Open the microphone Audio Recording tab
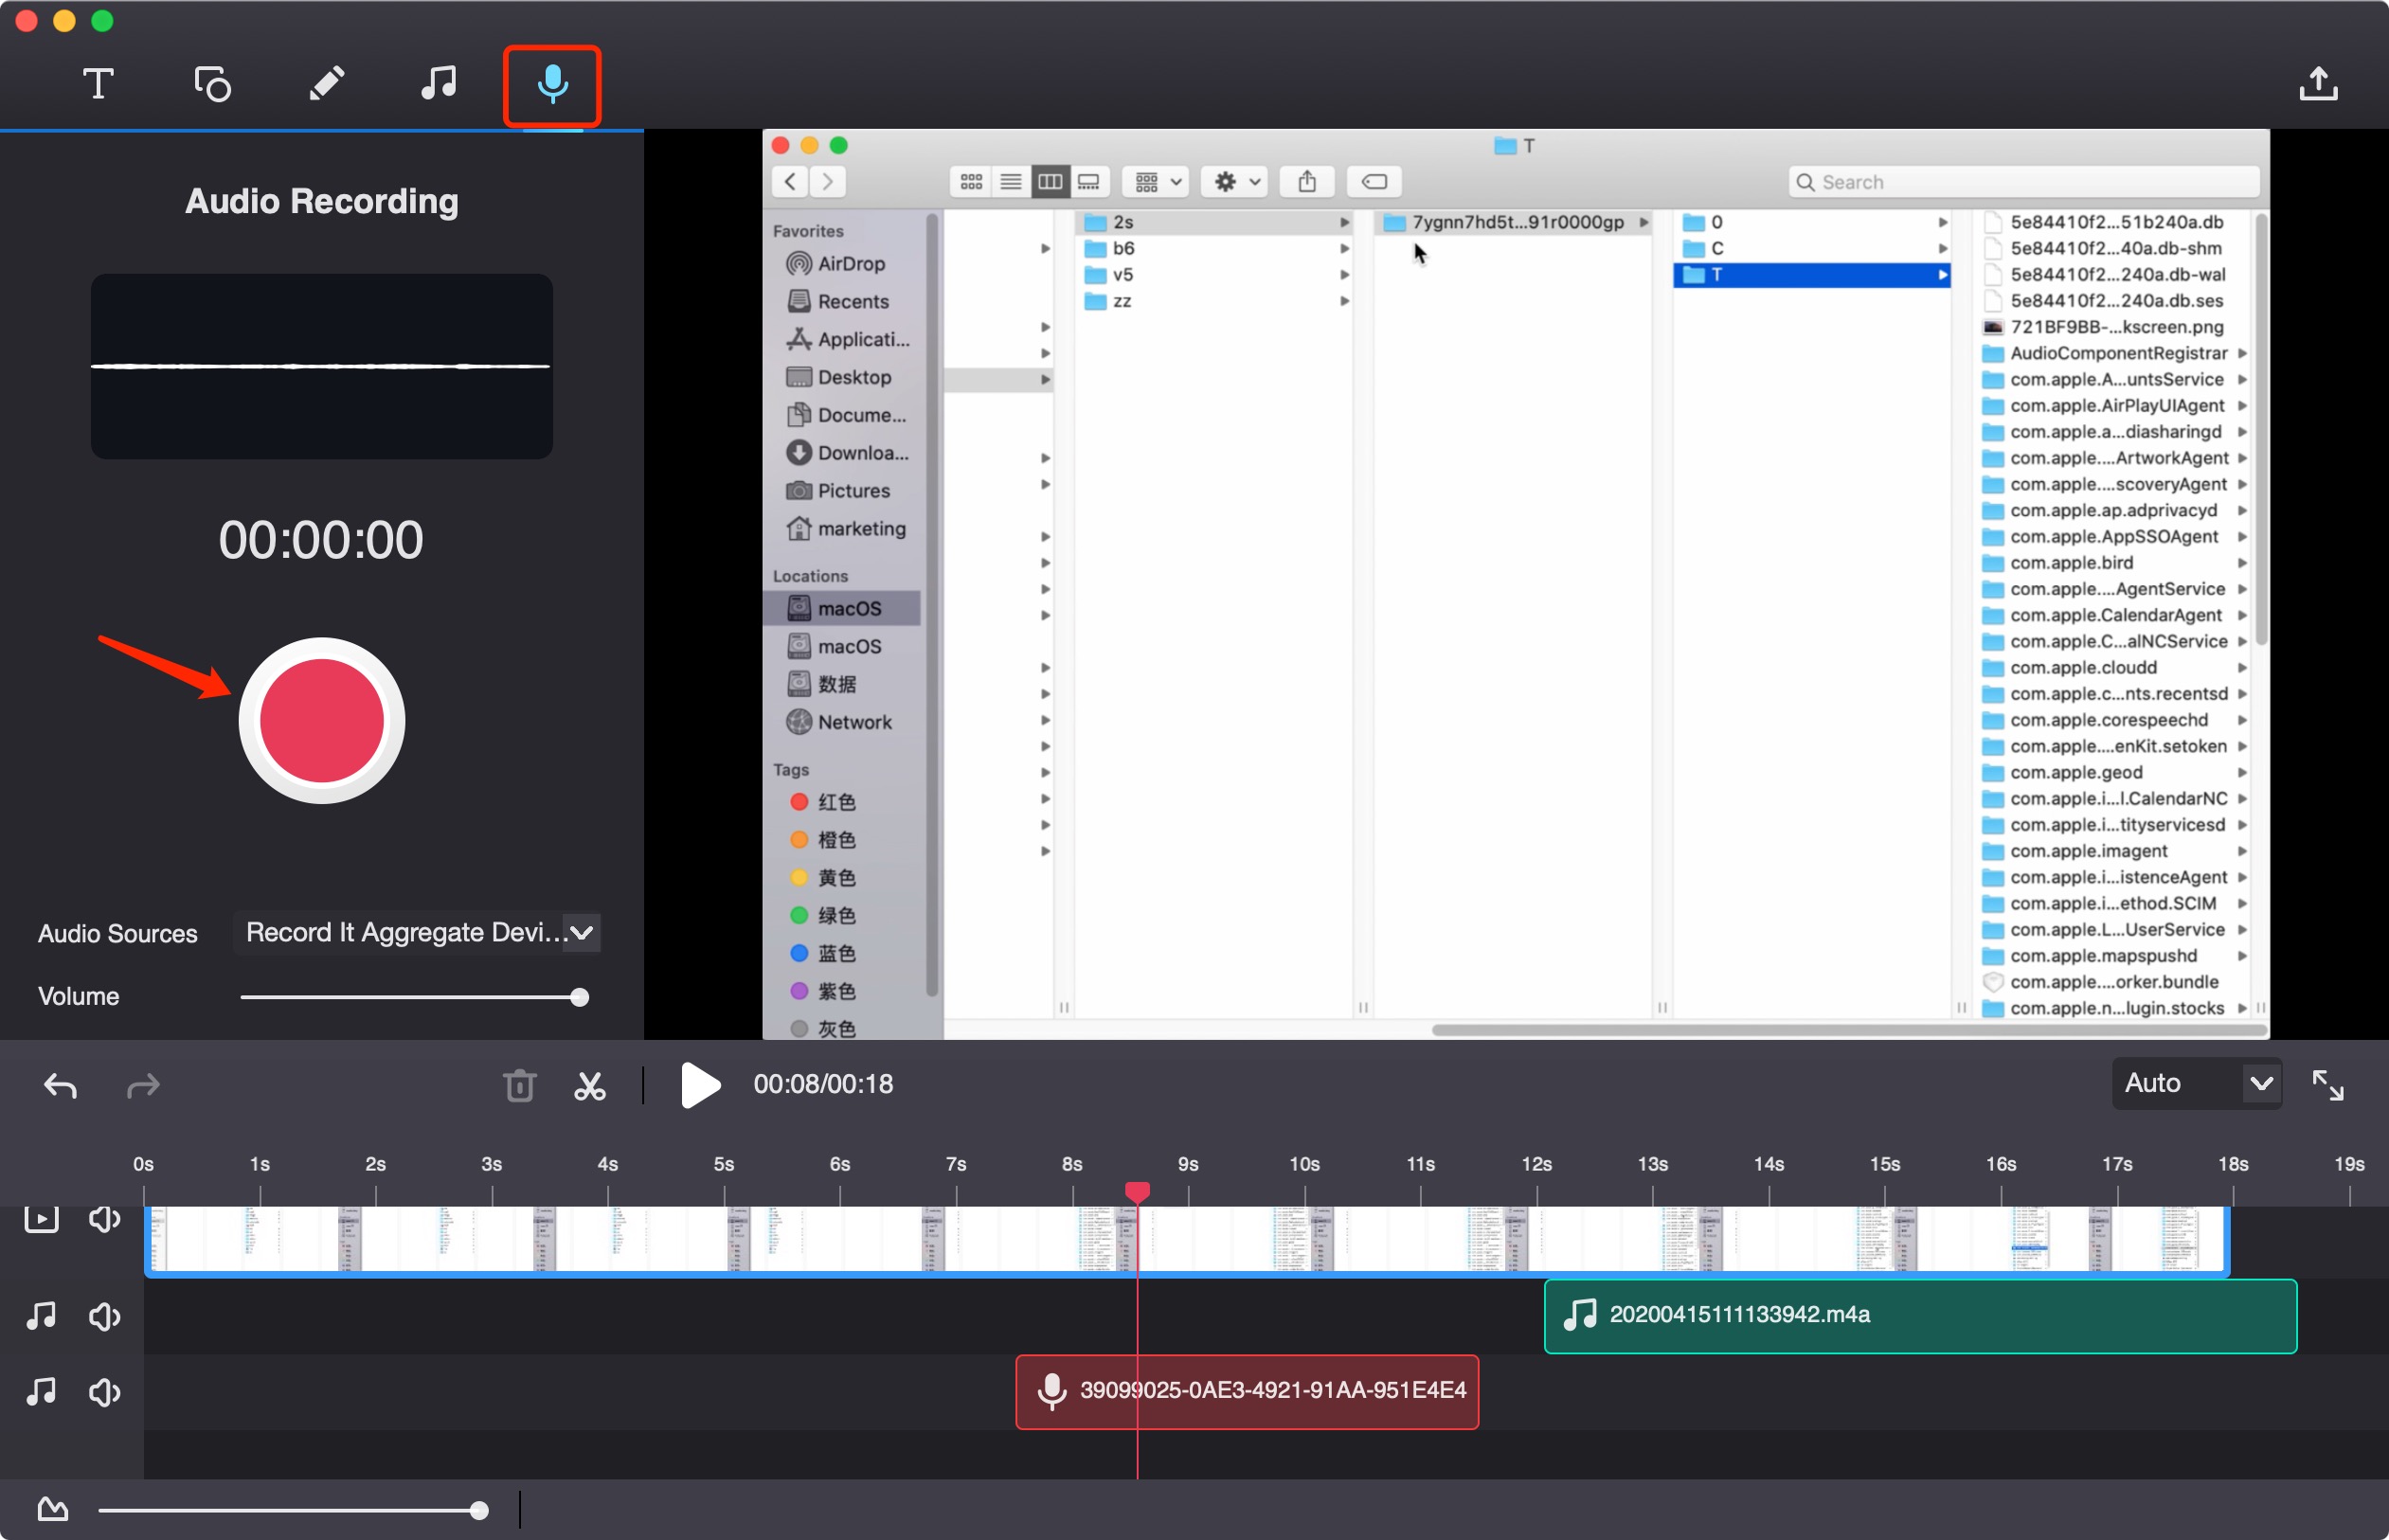This screenshot has width=2389, height=1540. click(x=552, y=85)
